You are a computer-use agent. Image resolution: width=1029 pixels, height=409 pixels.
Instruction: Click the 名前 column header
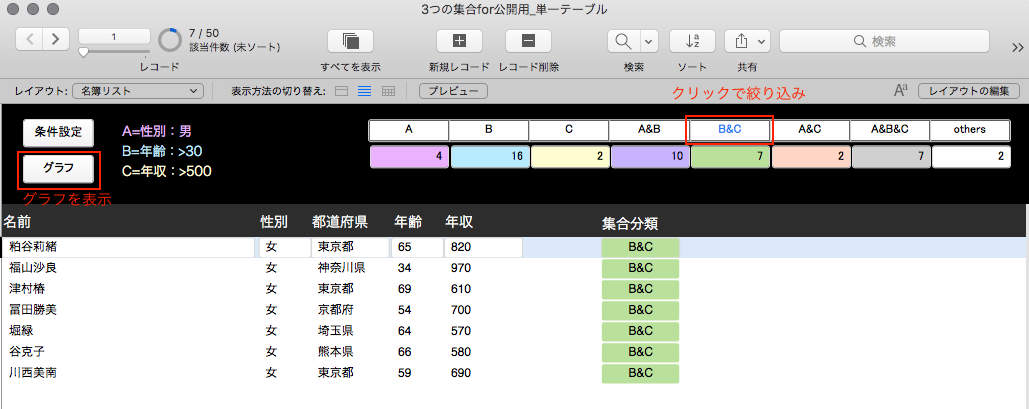17,222
